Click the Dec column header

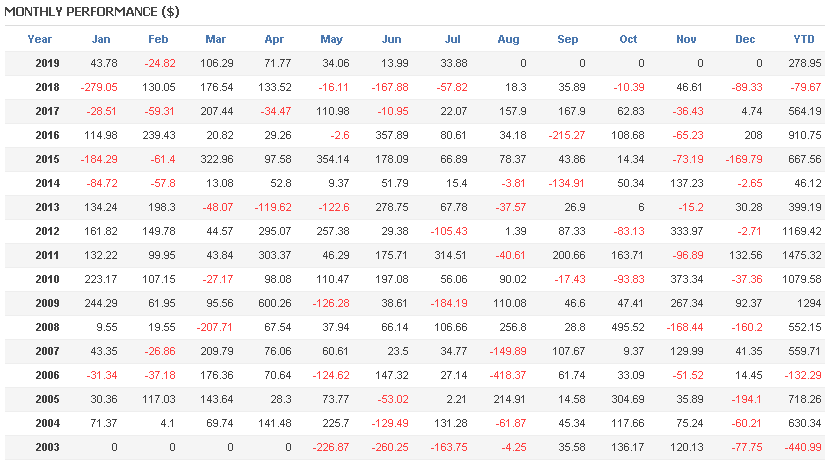point(745,39)
